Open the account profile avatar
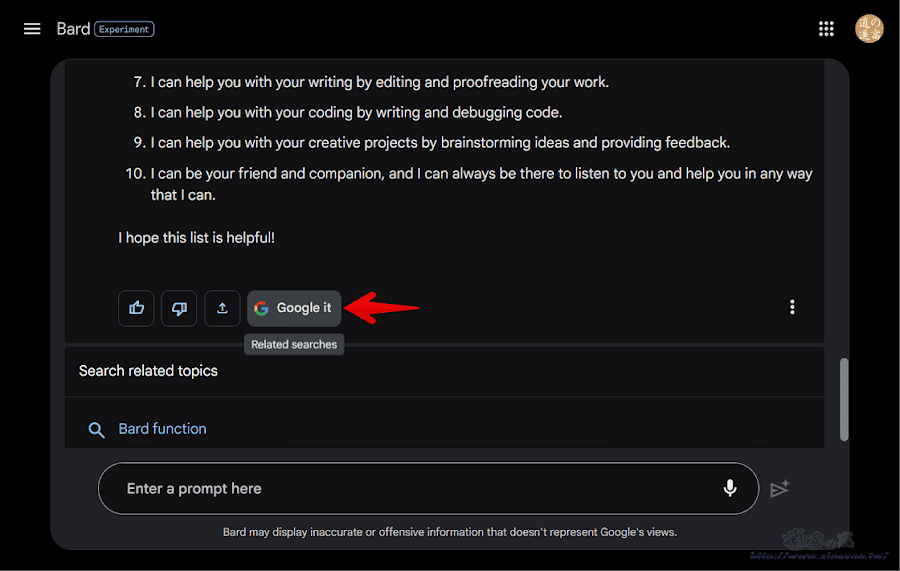The height and width of the screenshot is (571, 900). pyautogui.click(x=869, y=29)
